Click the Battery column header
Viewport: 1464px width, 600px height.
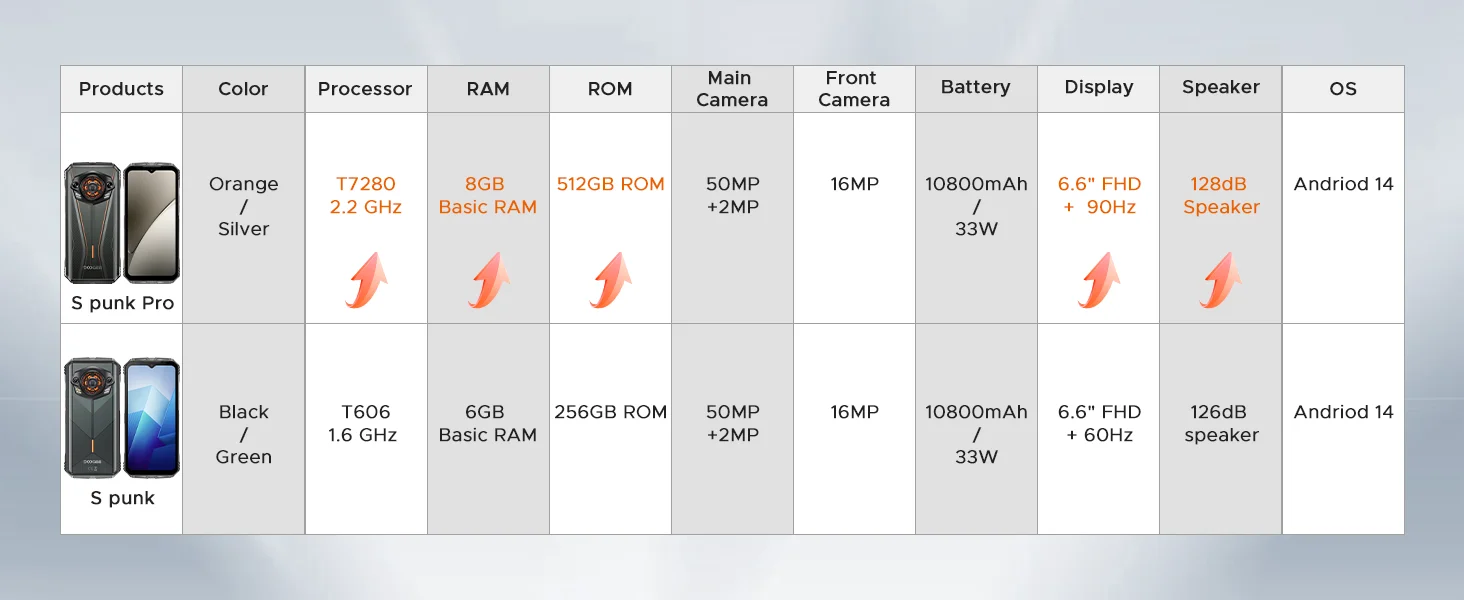[976, 88]
